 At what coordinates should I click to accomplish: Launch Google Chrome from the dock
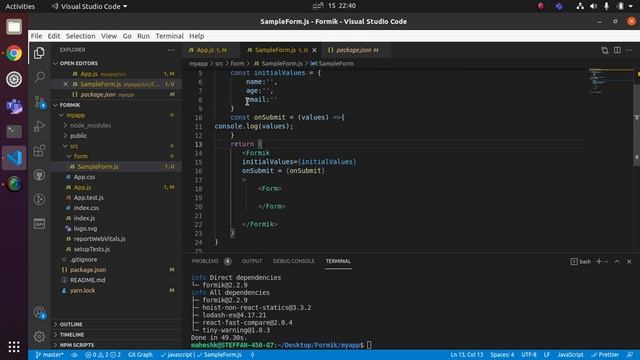point(14,53)
